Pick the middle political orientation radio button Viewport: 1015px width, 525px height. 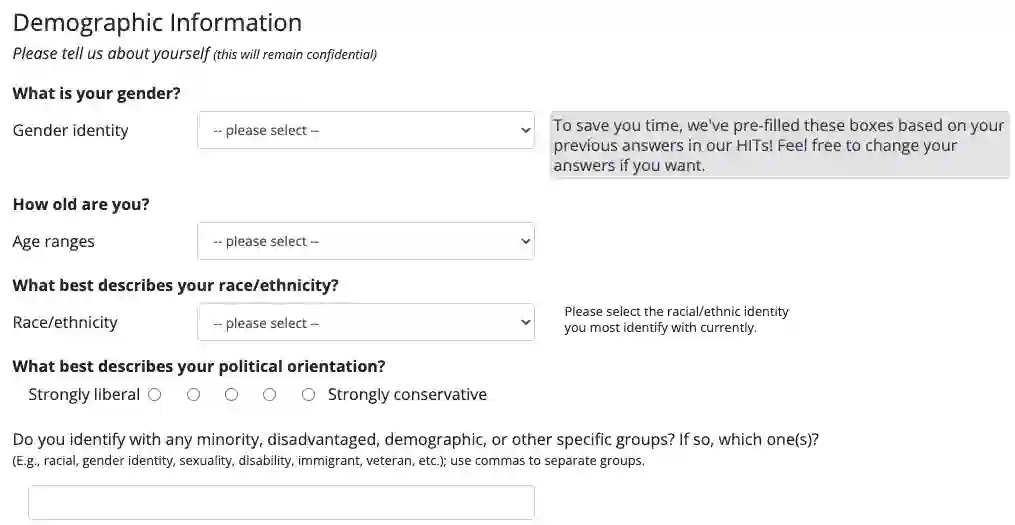[231, 395]
